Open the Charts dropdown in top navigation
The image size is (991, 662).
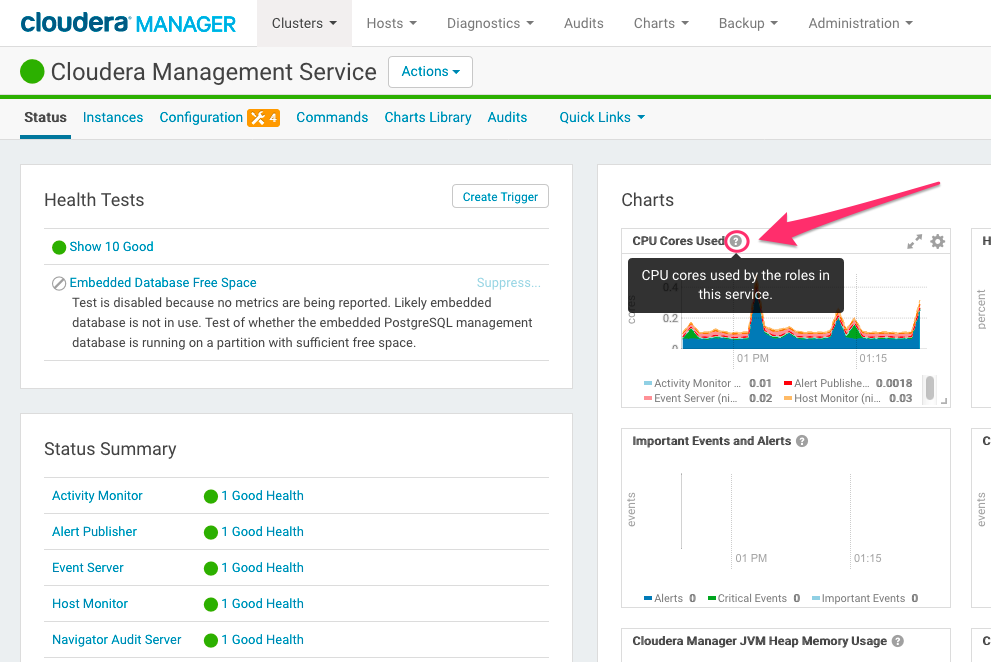660,23
